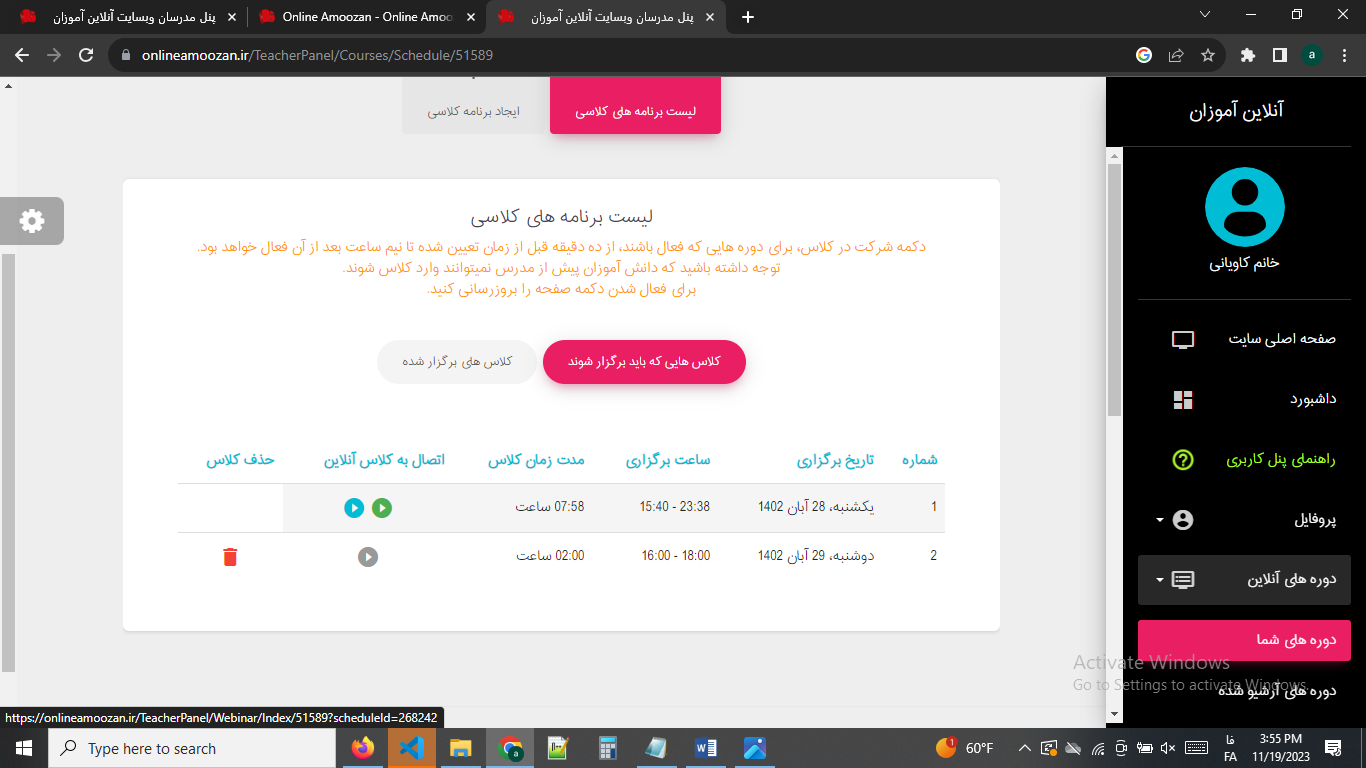Click the gray play icon in row 2
The height and width of the screenshot is (768, 1366).
point(368,557)
